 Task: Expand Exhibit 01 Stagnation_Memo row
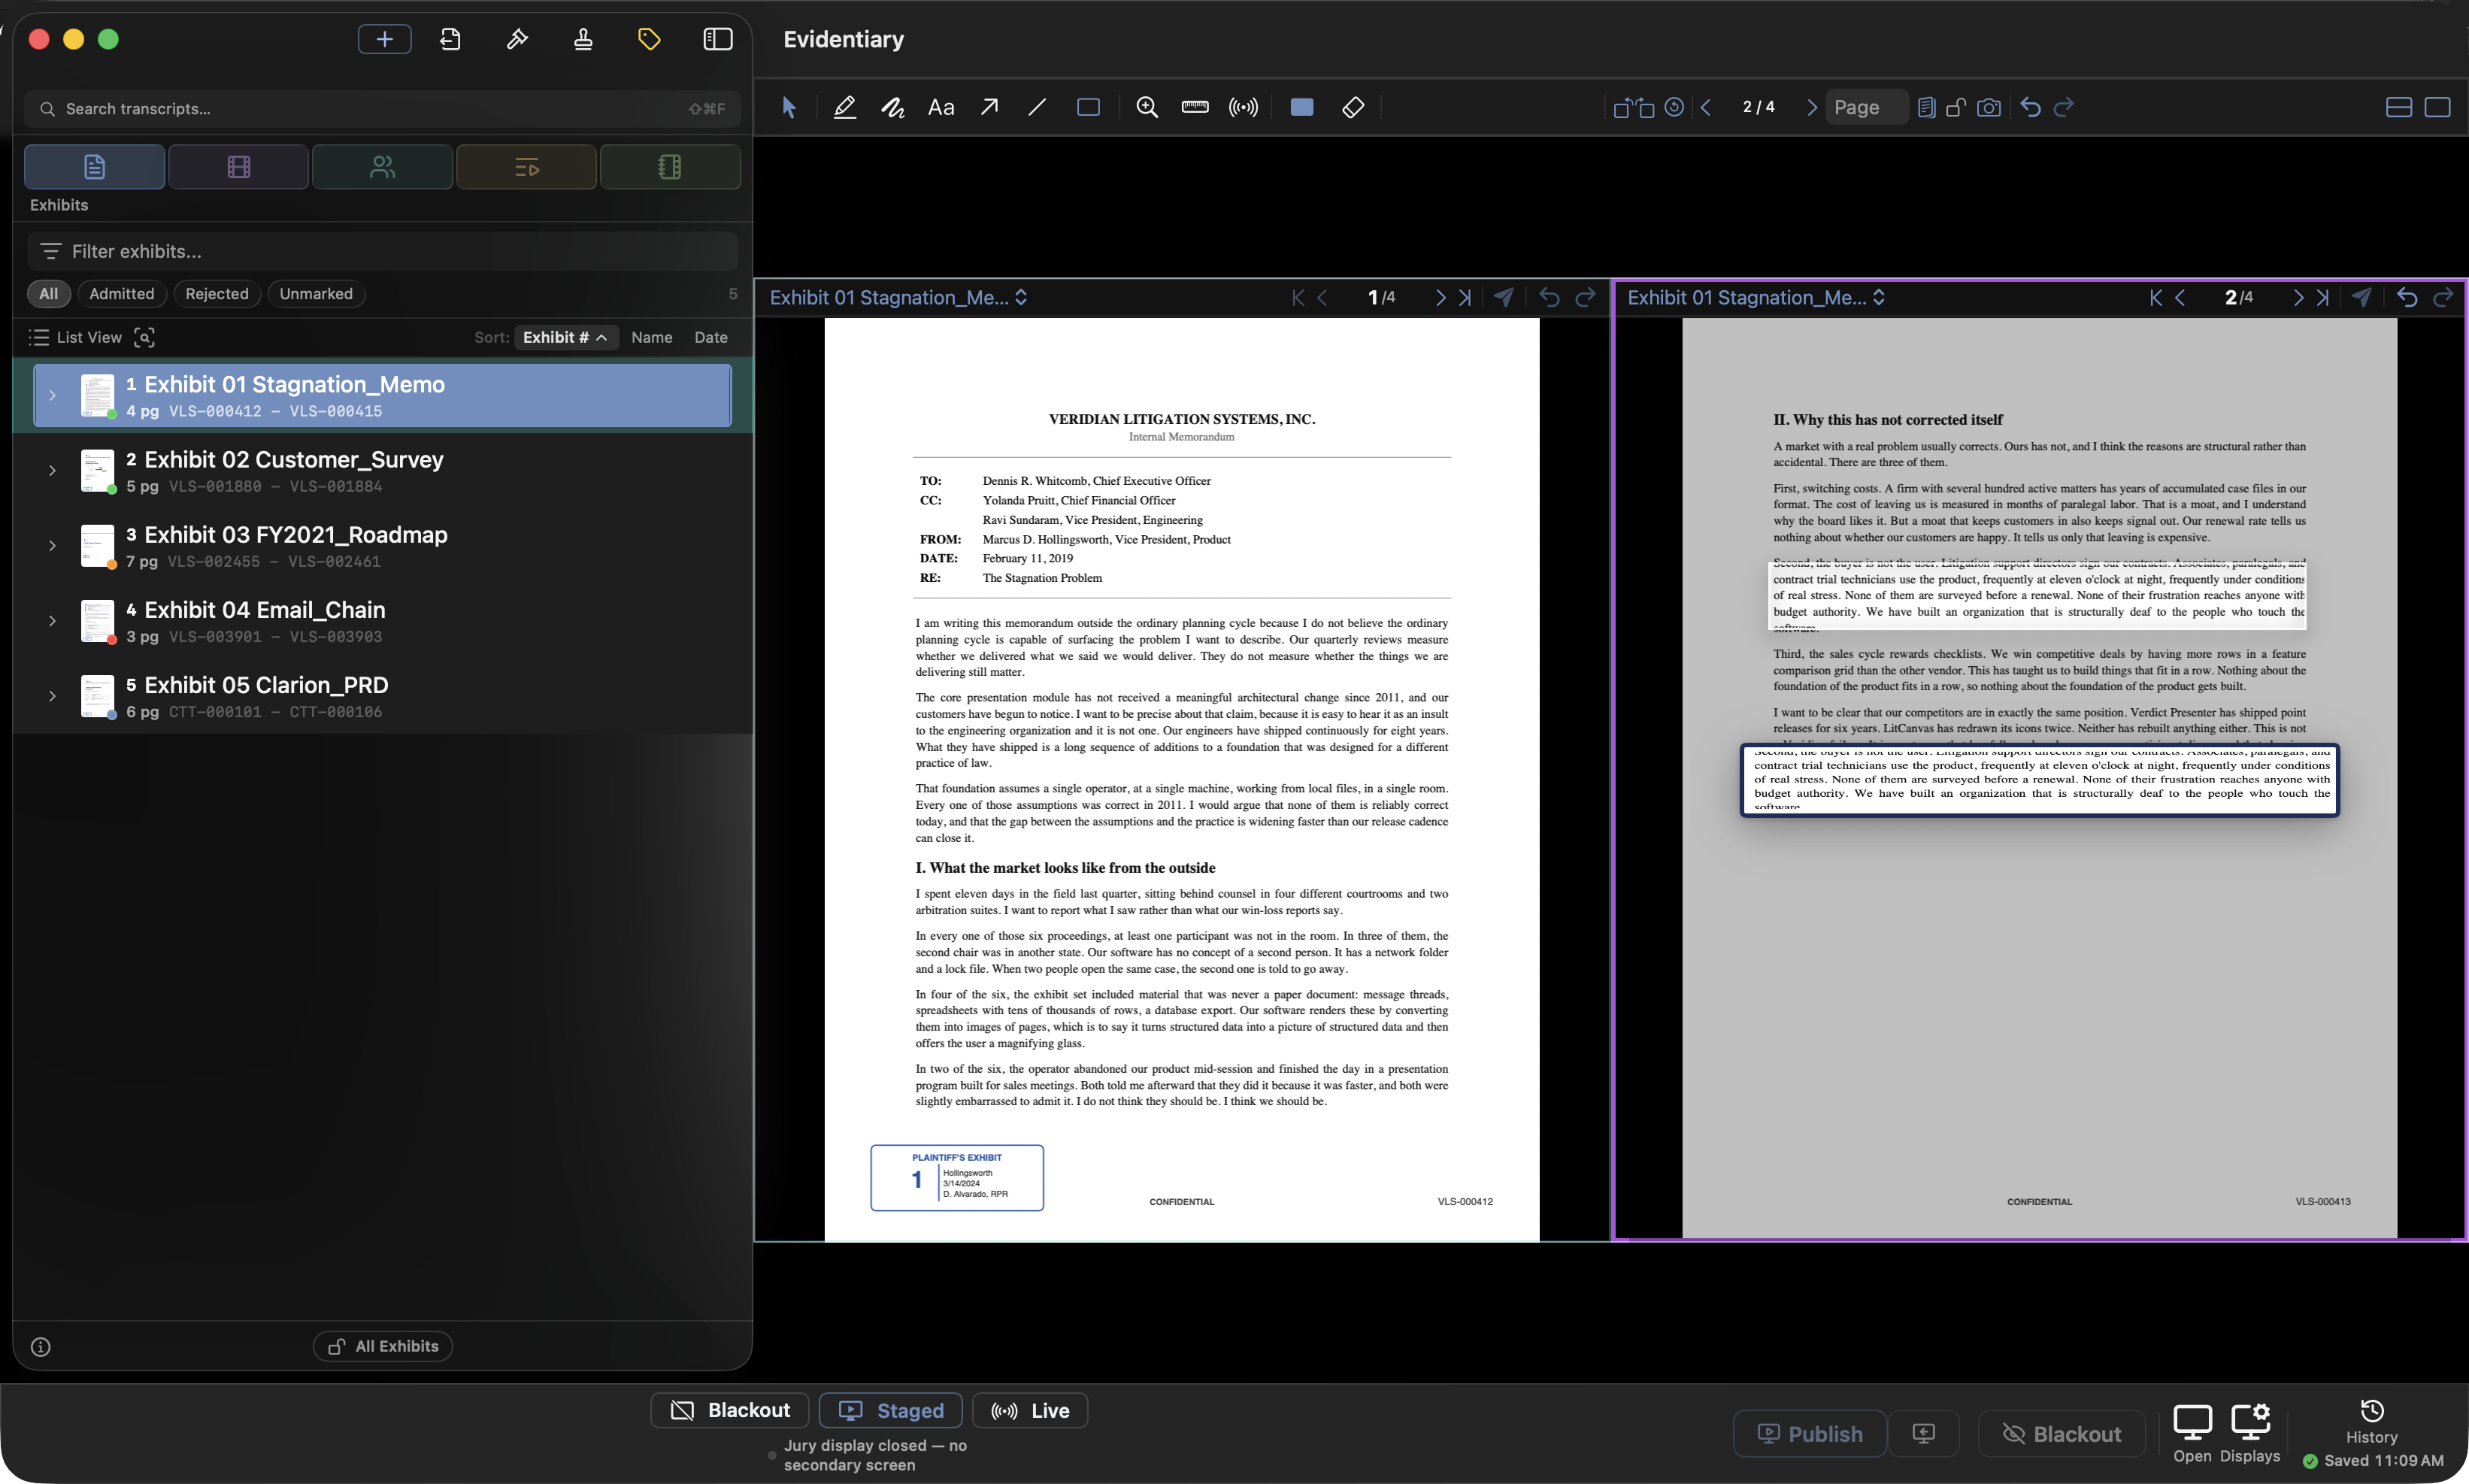(52, 396)
